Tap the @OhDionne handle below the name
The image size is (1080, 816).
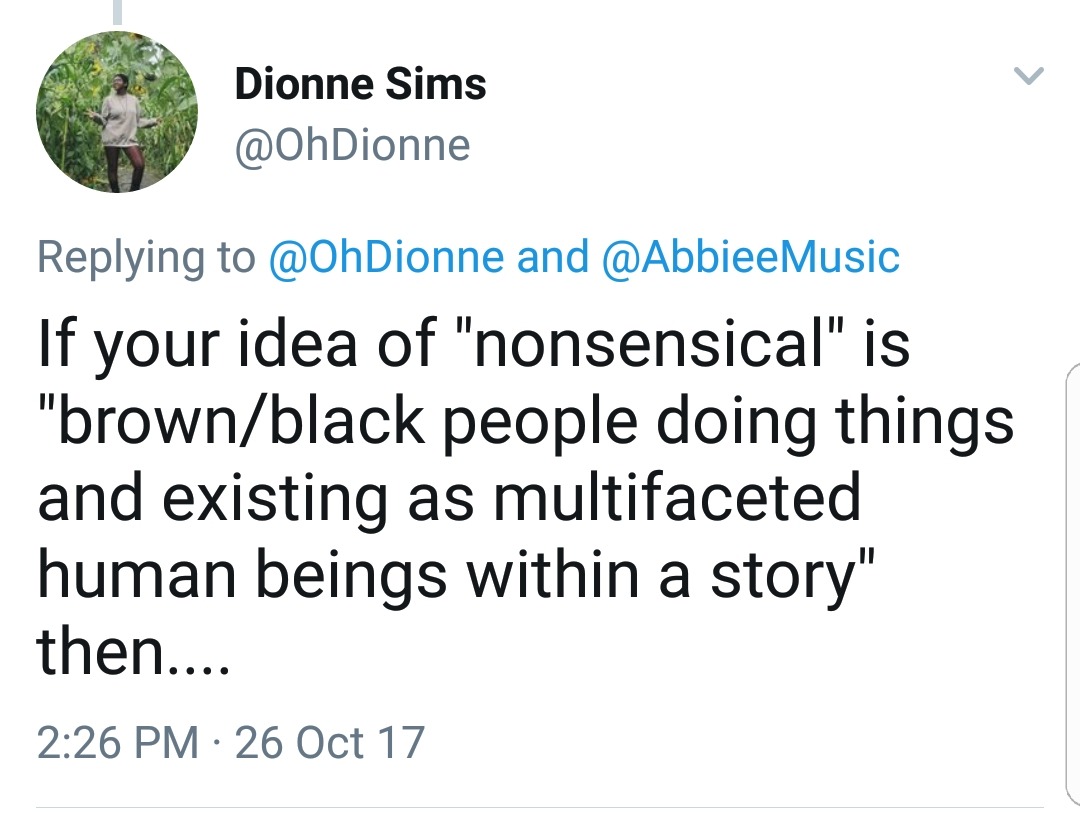click(x=352, y=146)
